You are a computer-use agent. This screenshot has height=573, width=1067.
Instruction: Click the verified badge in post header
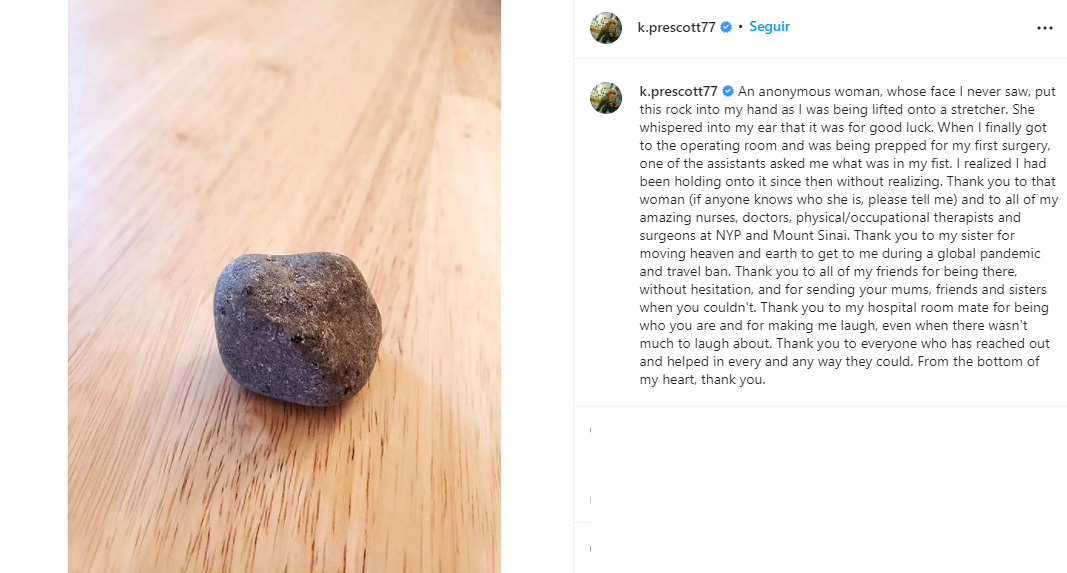(x=726, y=27)
